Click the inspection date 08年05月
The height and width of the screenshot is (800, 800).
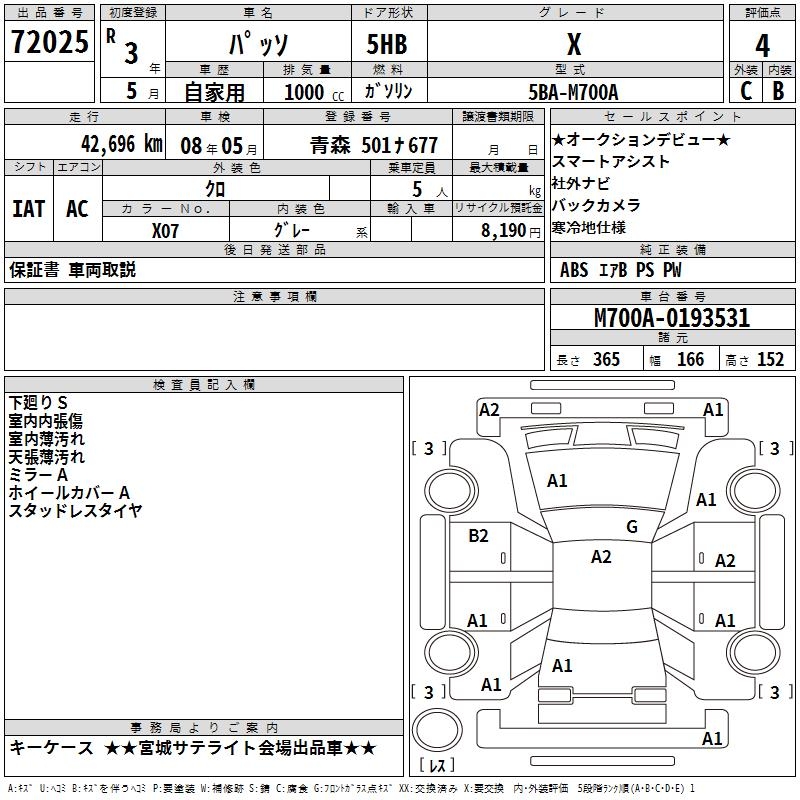point(219,146)
